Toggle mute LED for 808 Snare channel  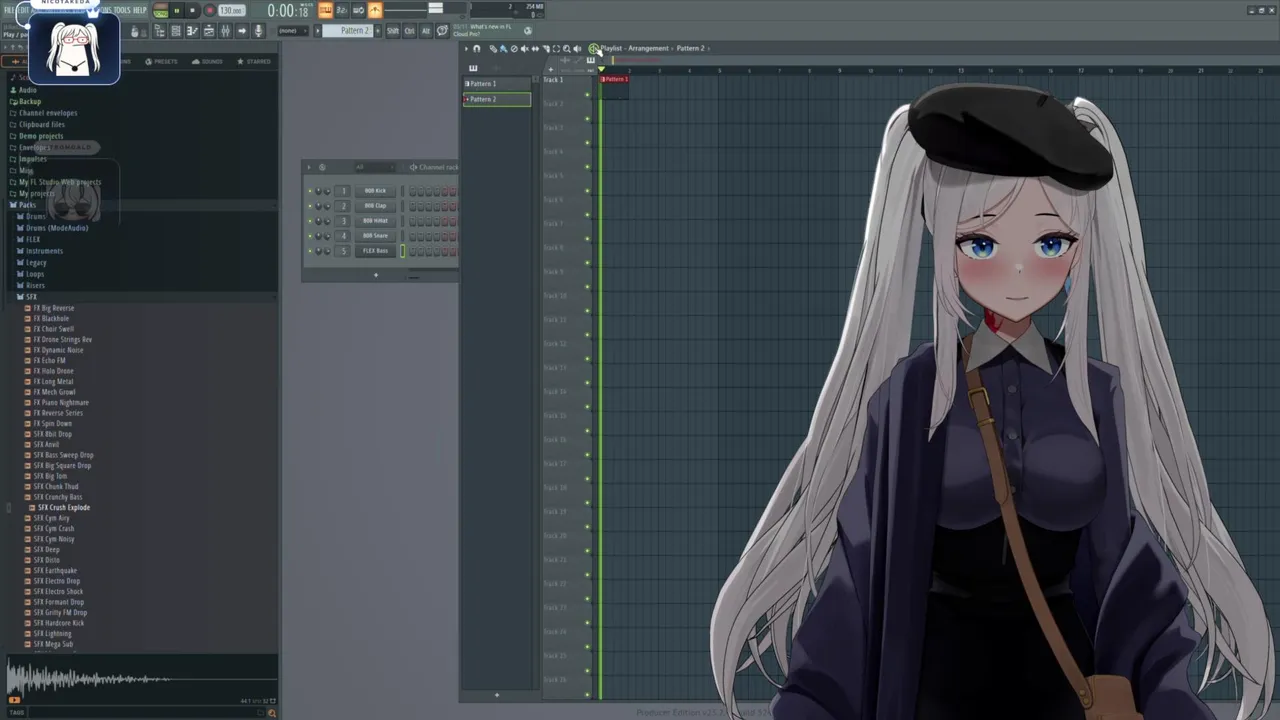(310, 236)
